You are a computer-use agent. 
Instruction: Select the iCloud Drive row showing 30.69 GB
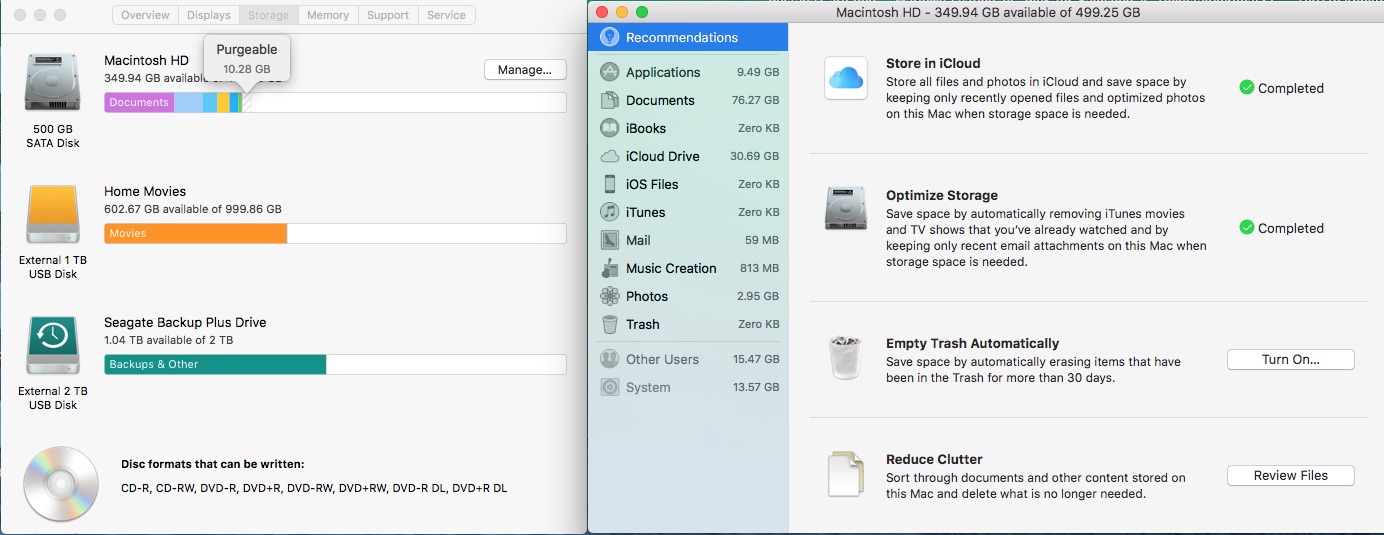688,156
